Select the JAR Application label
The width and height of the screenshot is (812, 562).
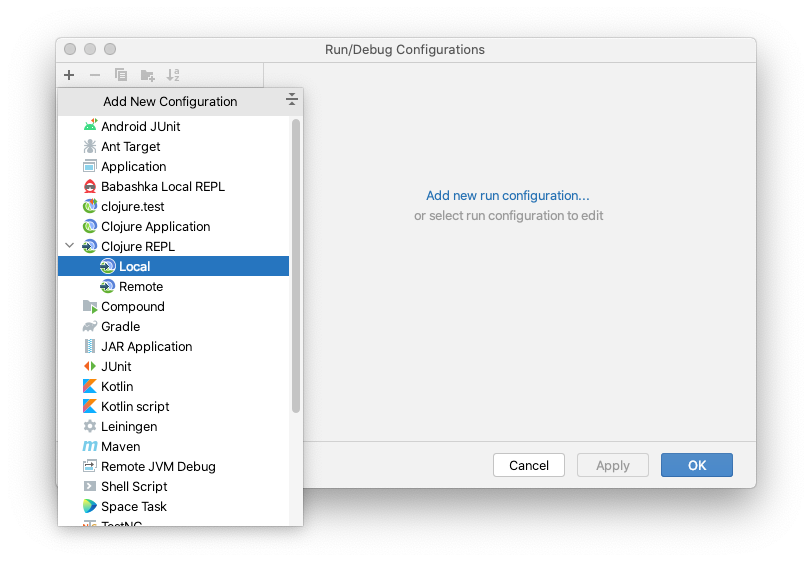[147, 347]
